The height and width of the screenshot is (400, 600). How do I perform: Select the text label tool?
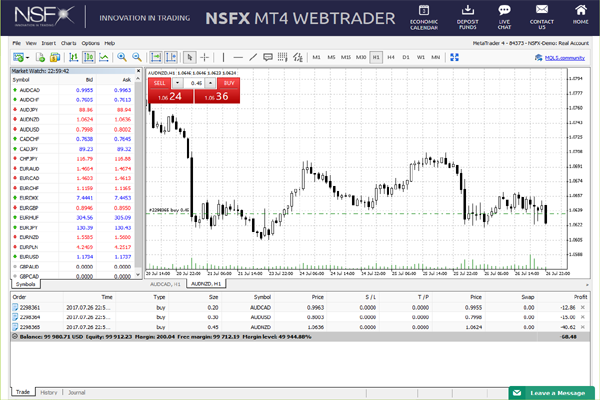[x=267, y=57]
